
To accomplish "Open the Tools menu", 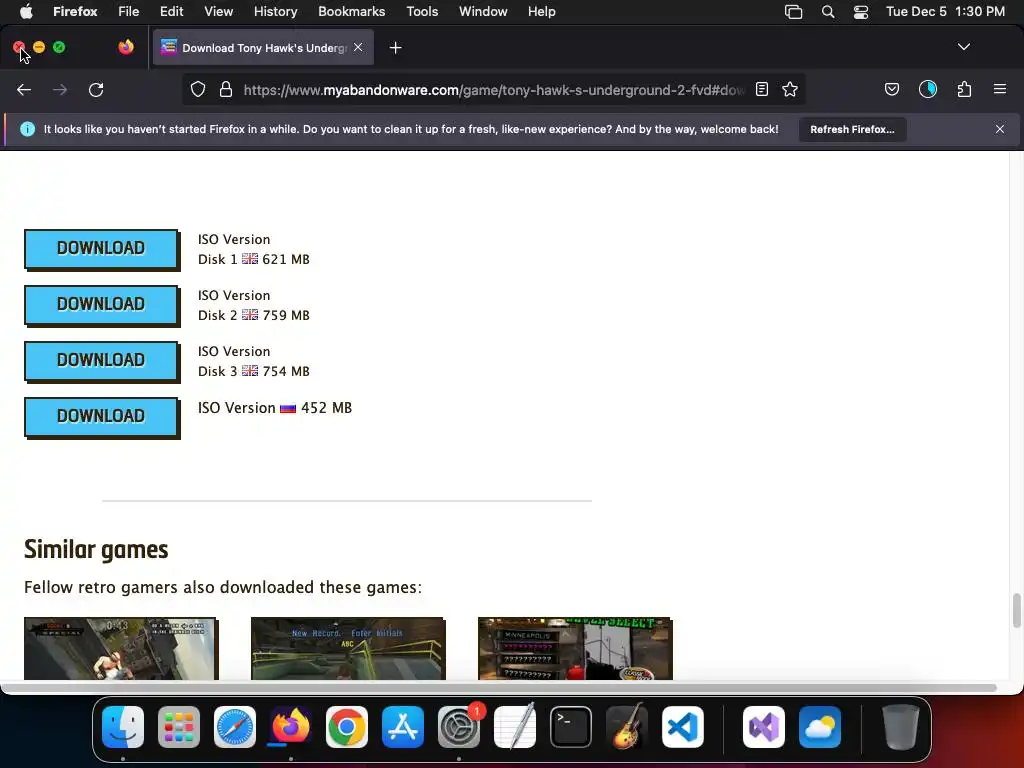I will tap(422, 12).
